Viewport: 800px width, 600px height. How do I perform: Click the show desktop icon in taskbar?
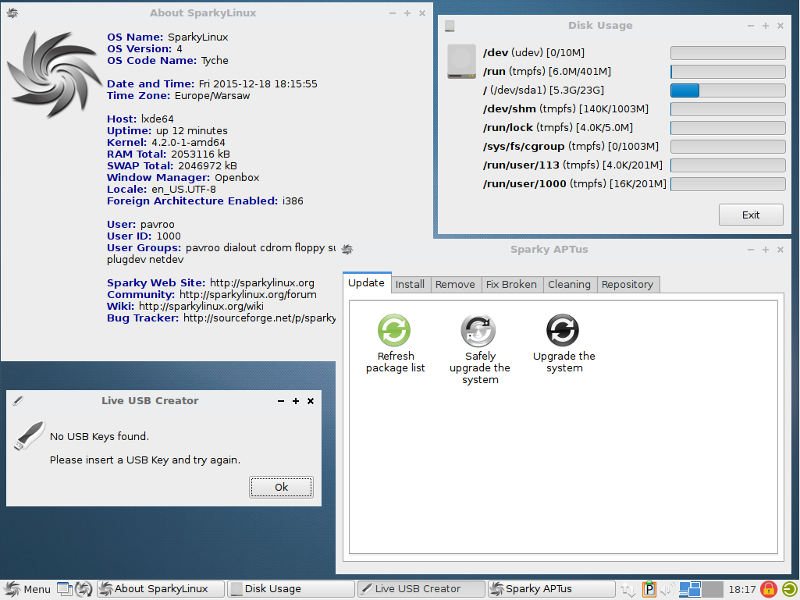[x=64, y=589]
